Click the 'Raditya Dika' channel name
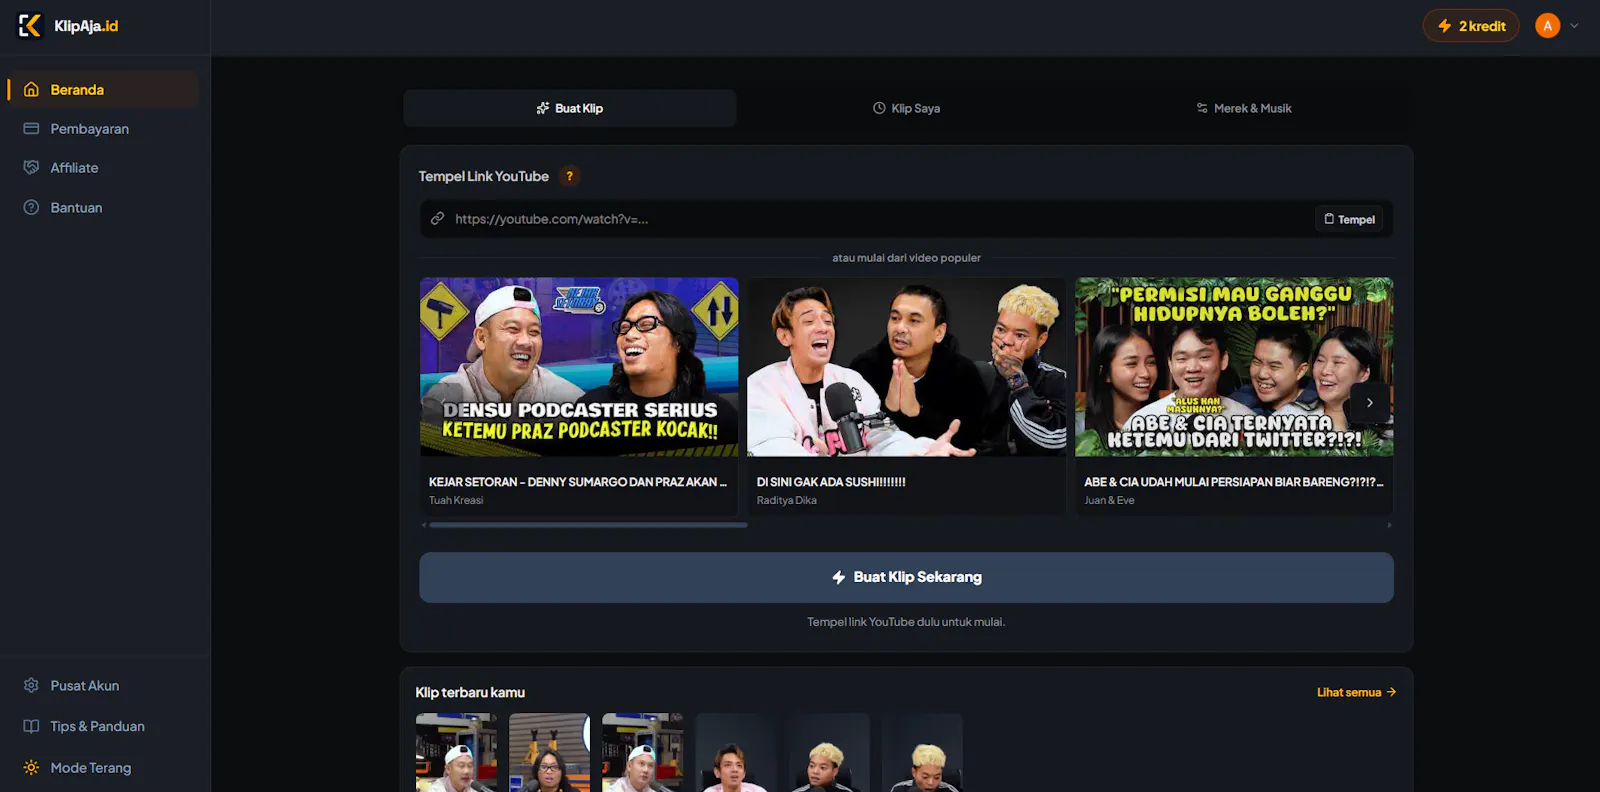 point(787,500)
